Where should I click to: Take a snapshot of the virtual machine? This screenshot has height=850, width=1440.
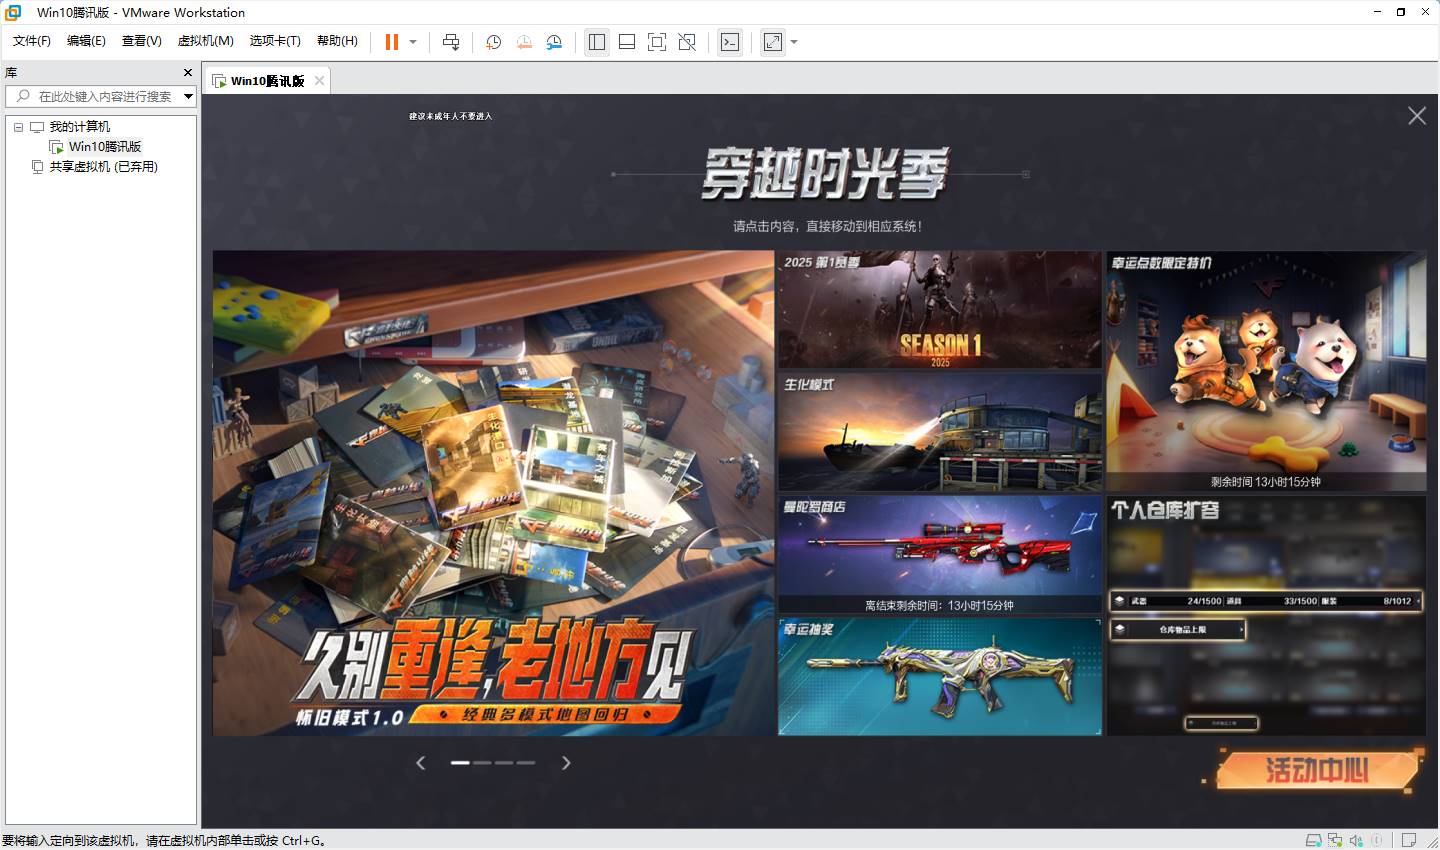[492, 42]
